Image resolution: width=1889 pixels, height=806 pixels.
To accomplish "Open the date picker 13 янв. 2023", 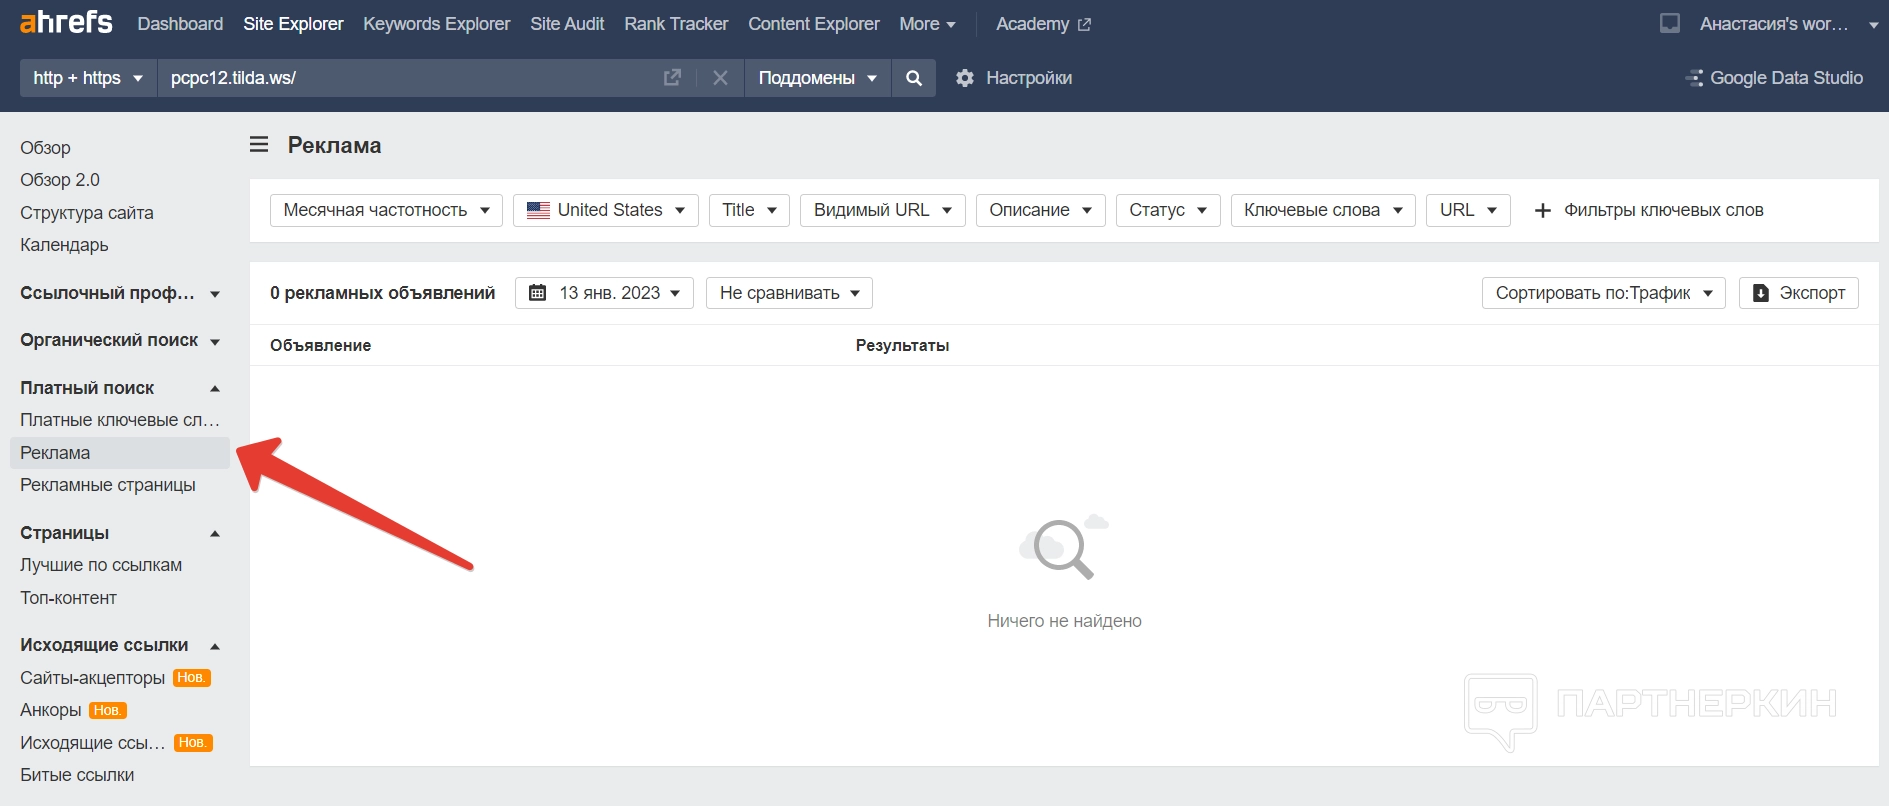I will (x=604, y=293).
